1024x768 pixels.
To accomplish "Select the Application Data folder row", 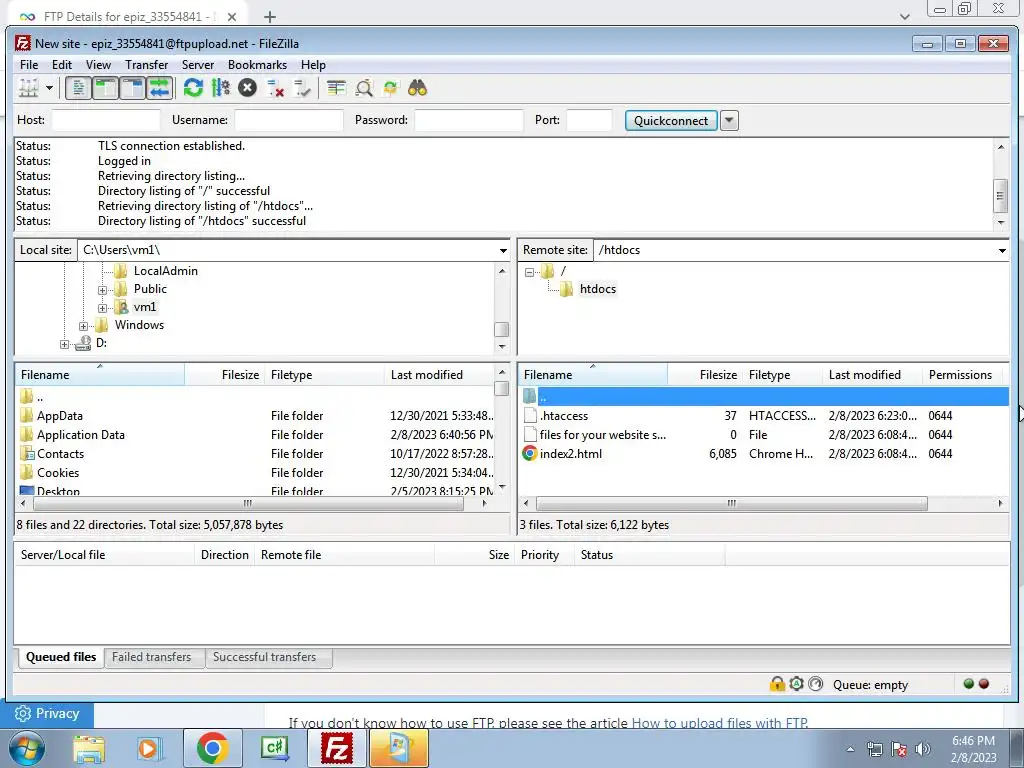I will (257, 434).
